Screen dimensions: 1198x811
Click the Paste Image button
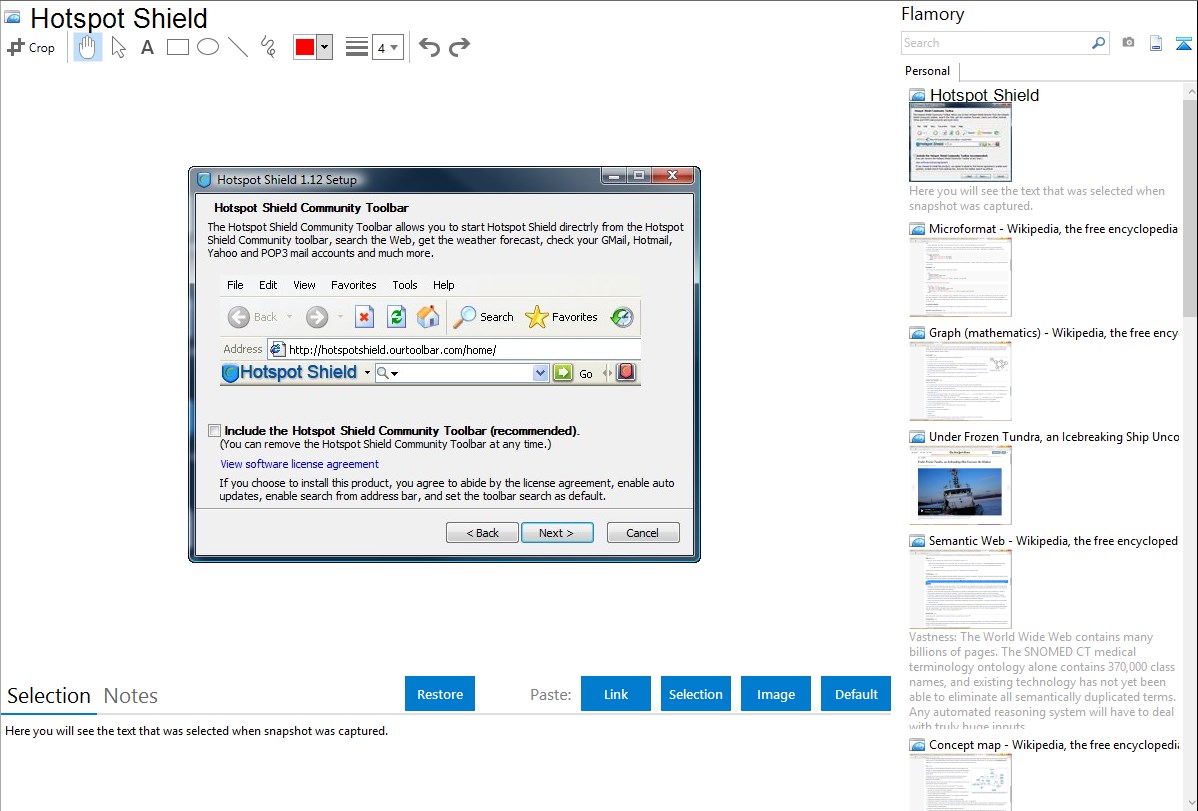tap(775, 694)
